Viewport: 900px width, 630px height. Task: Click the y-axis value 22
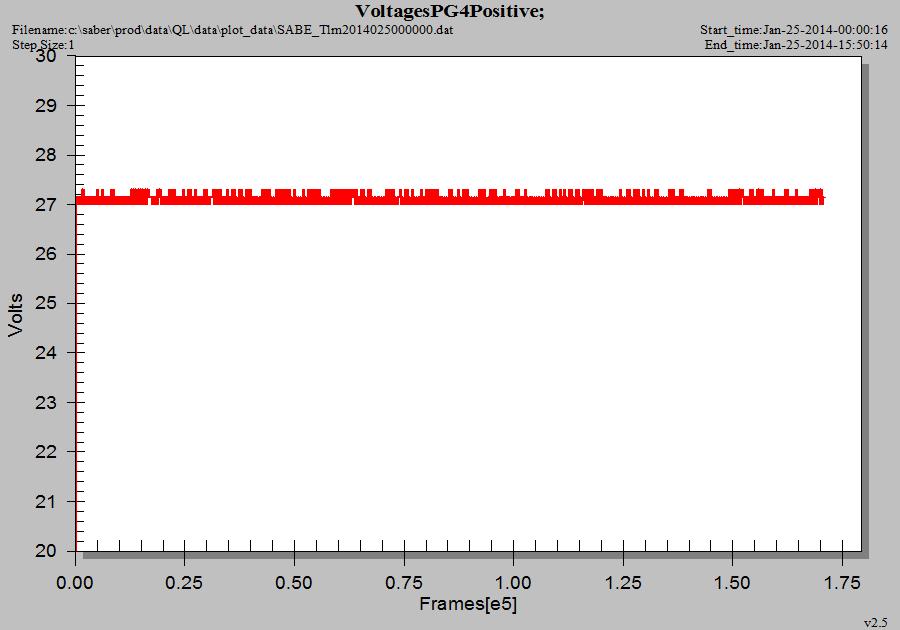pos(46,452)
